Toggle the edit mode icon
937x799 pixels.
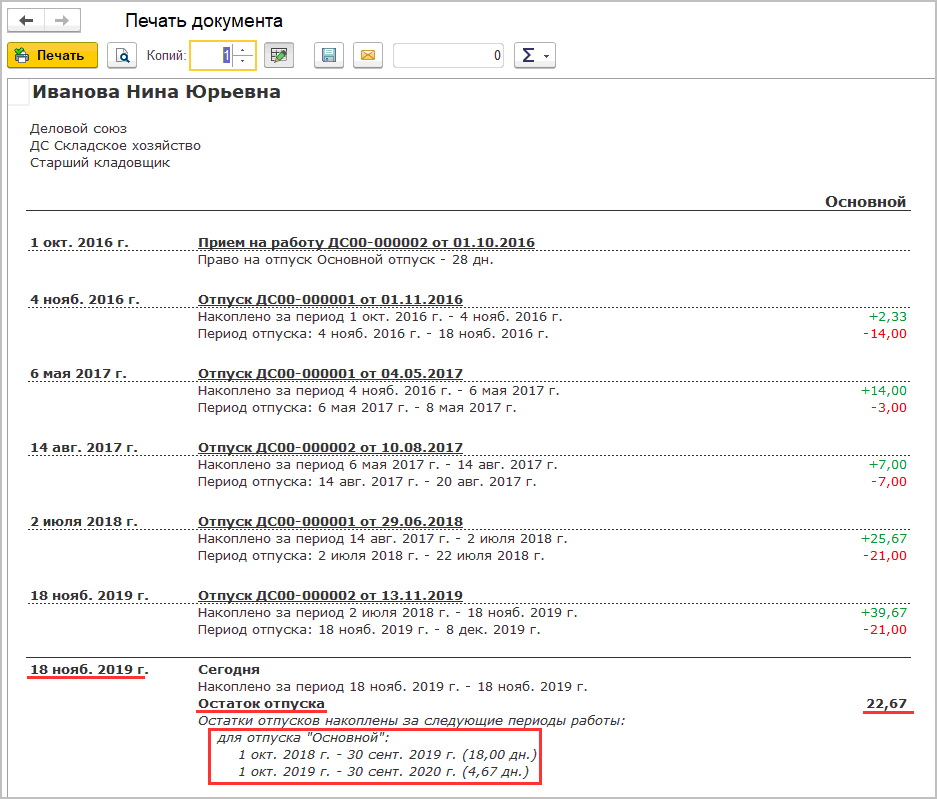point(278,56)
